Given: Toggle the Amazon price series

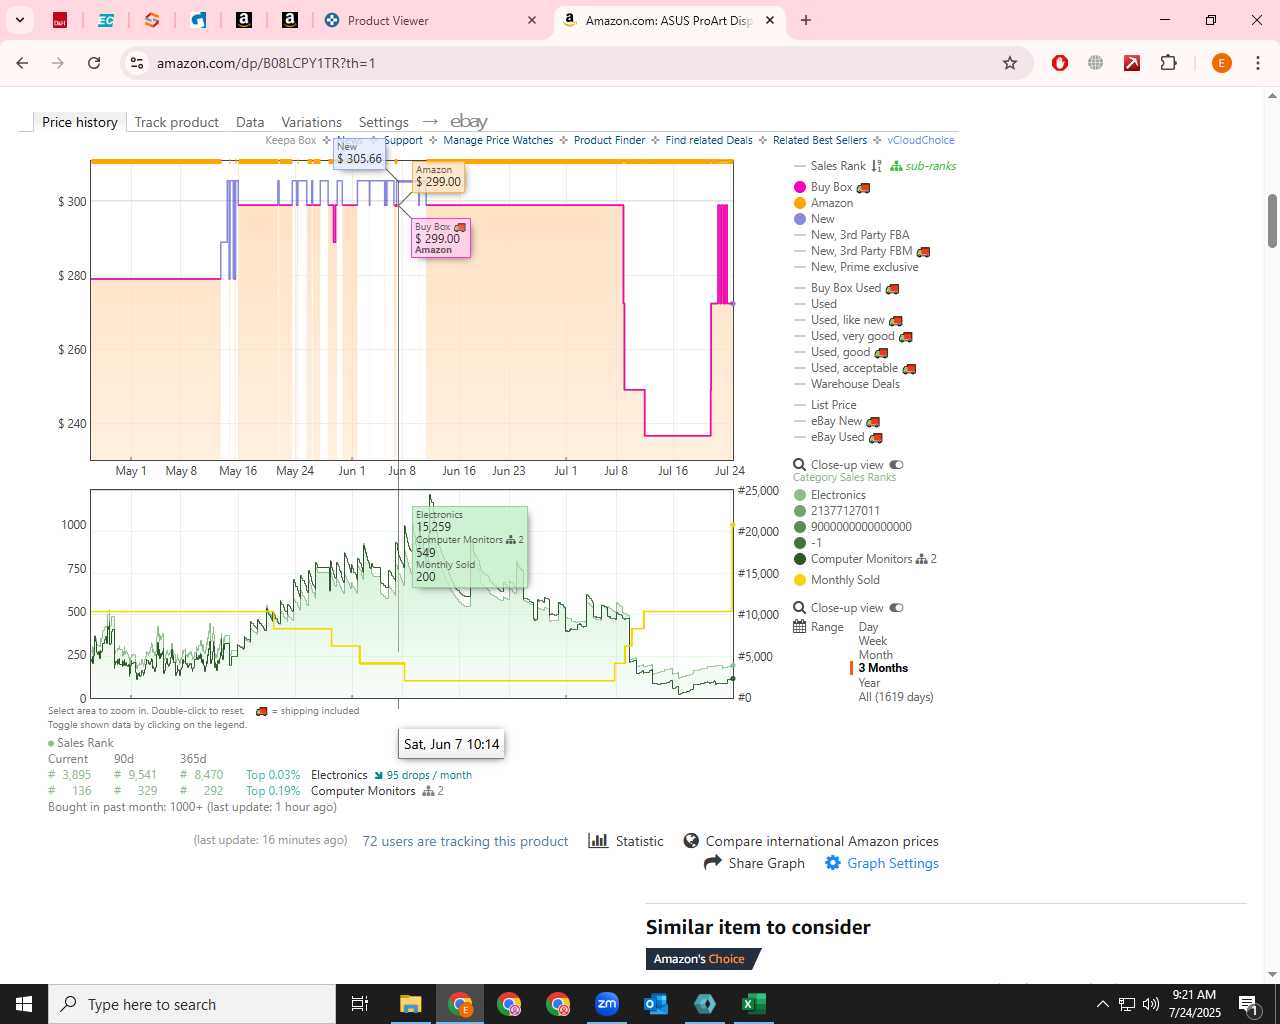Looking at the screenshot, I should (x=832, y=203).
